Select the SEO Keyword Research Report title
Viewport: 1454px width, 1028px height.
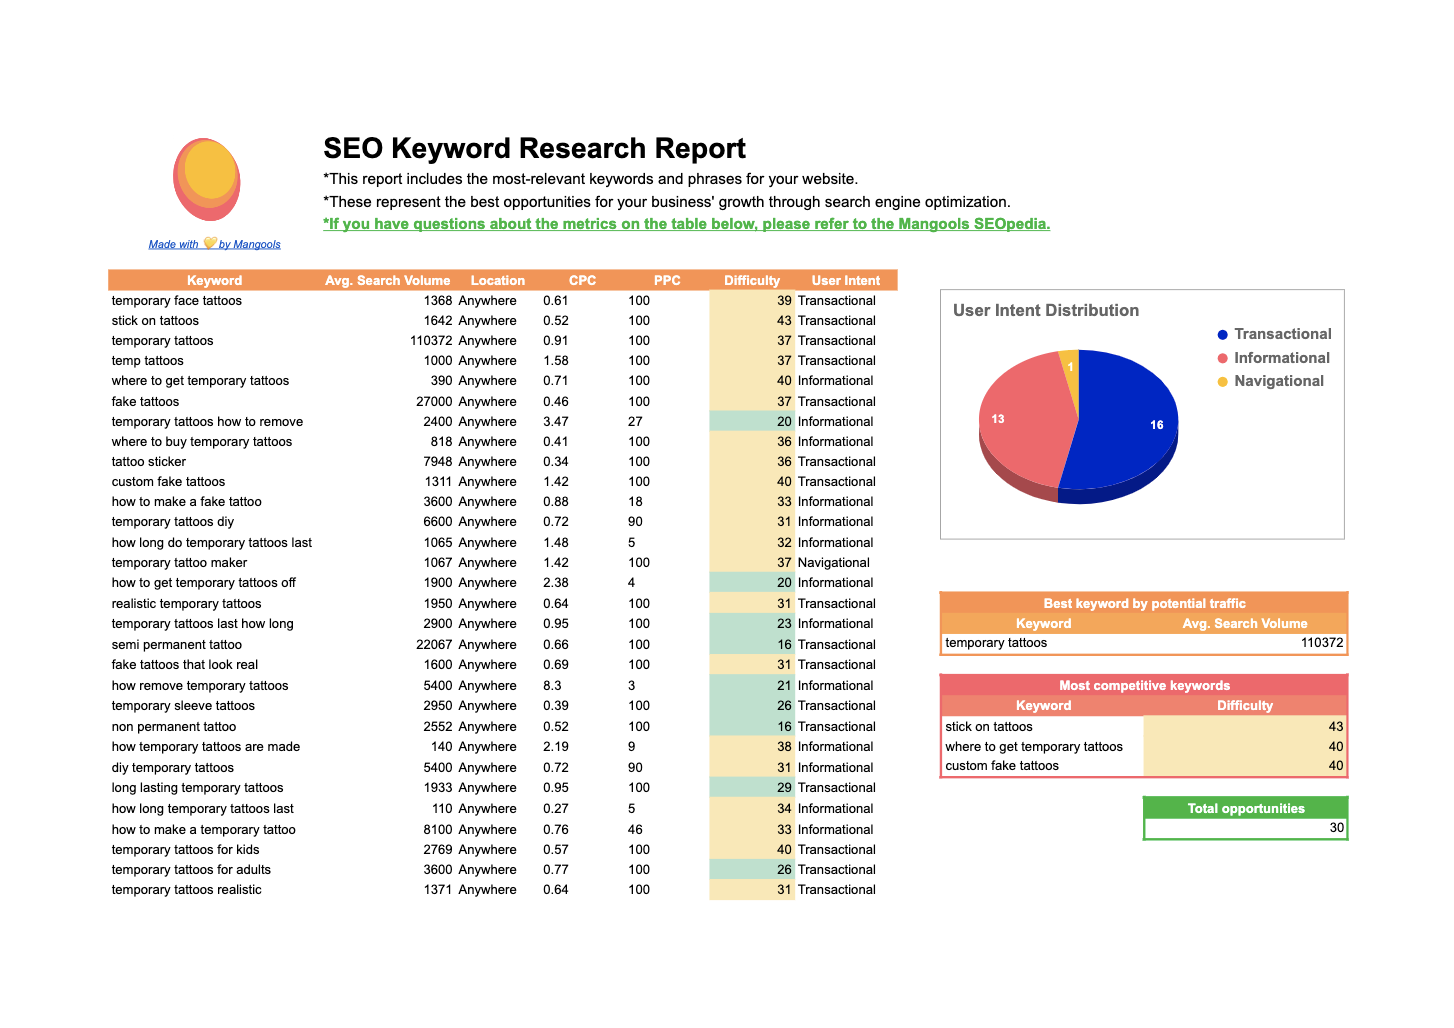pos(534,148)
